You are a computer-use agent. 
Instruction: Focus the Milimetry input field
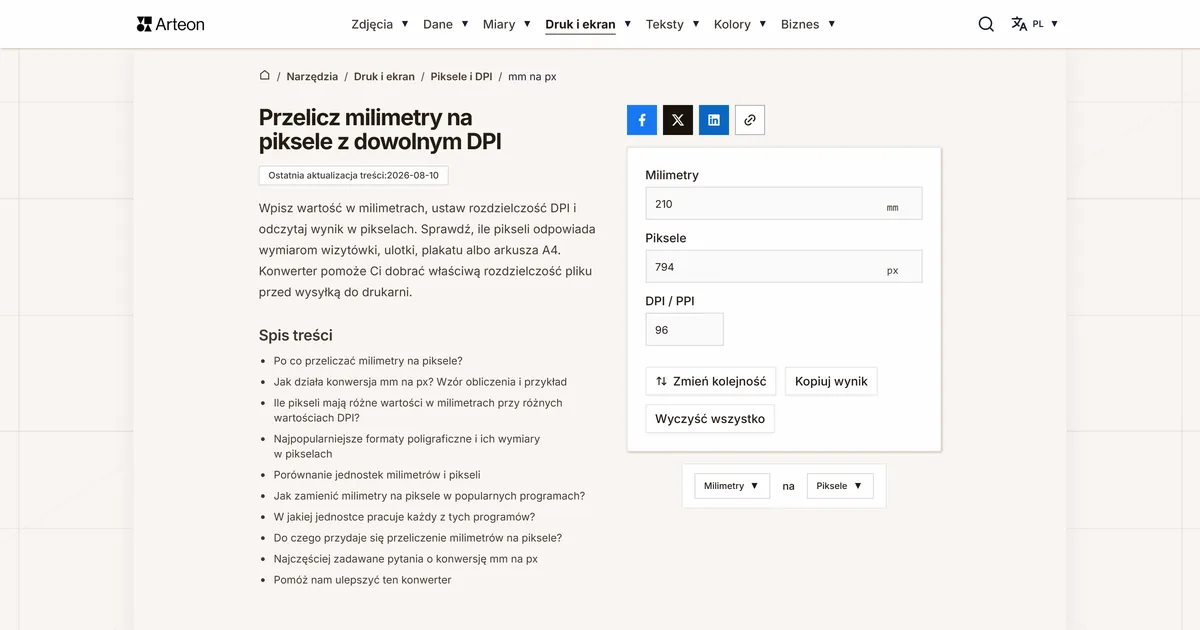(x=784, y=203)
